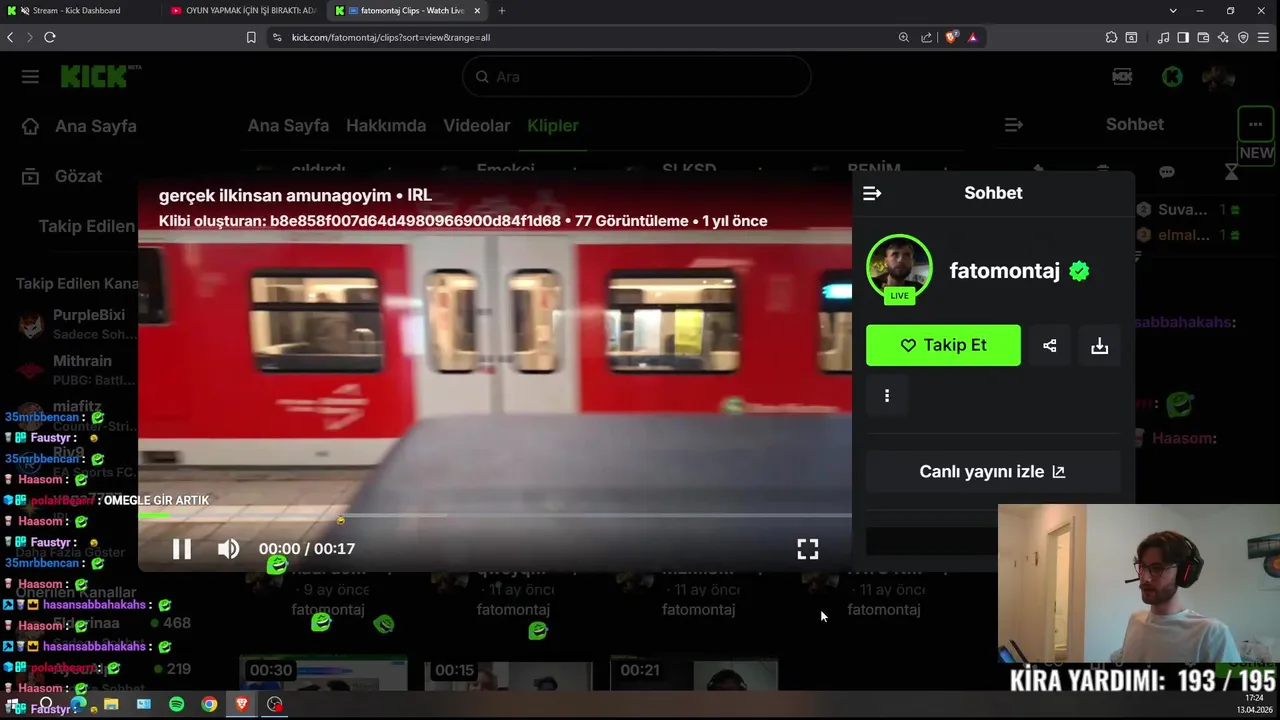Switch to the Videolar tab

477,126
